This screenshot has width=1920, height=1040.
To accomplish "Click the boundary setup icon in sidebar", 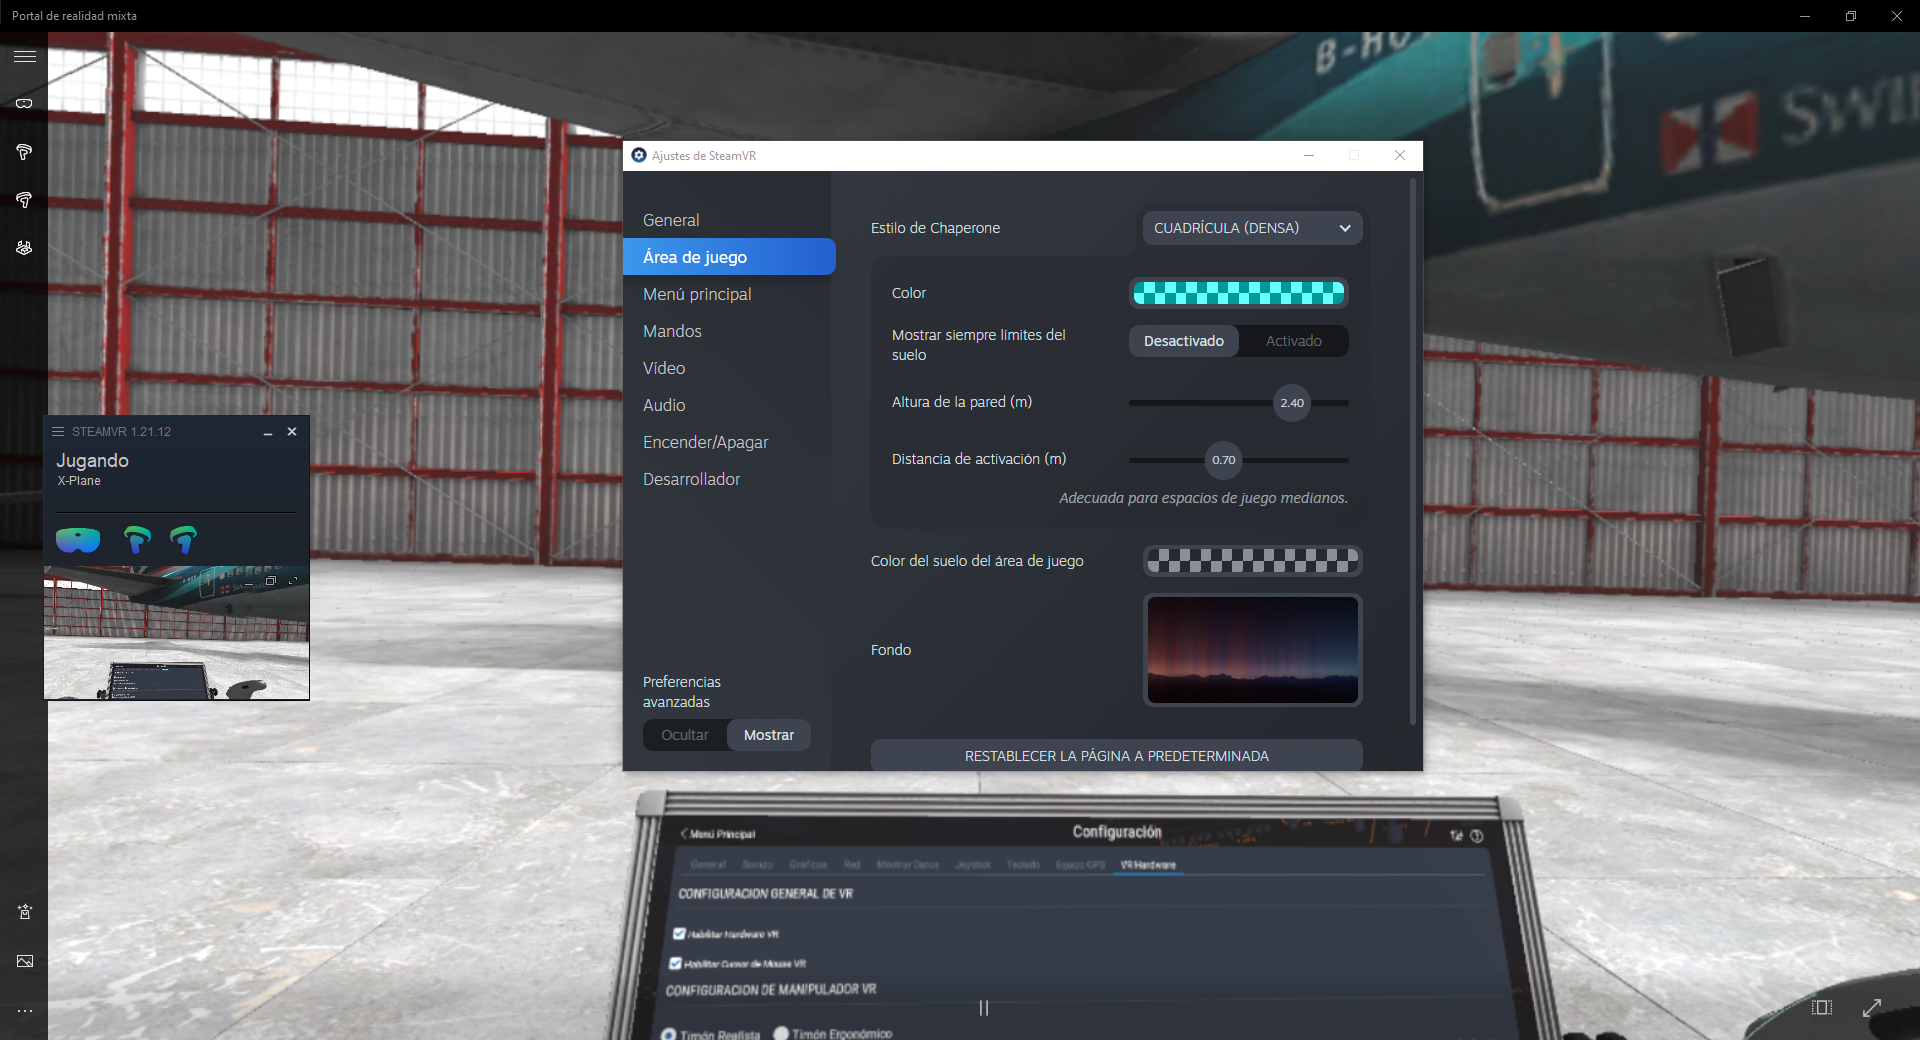I will pos(24,247).
